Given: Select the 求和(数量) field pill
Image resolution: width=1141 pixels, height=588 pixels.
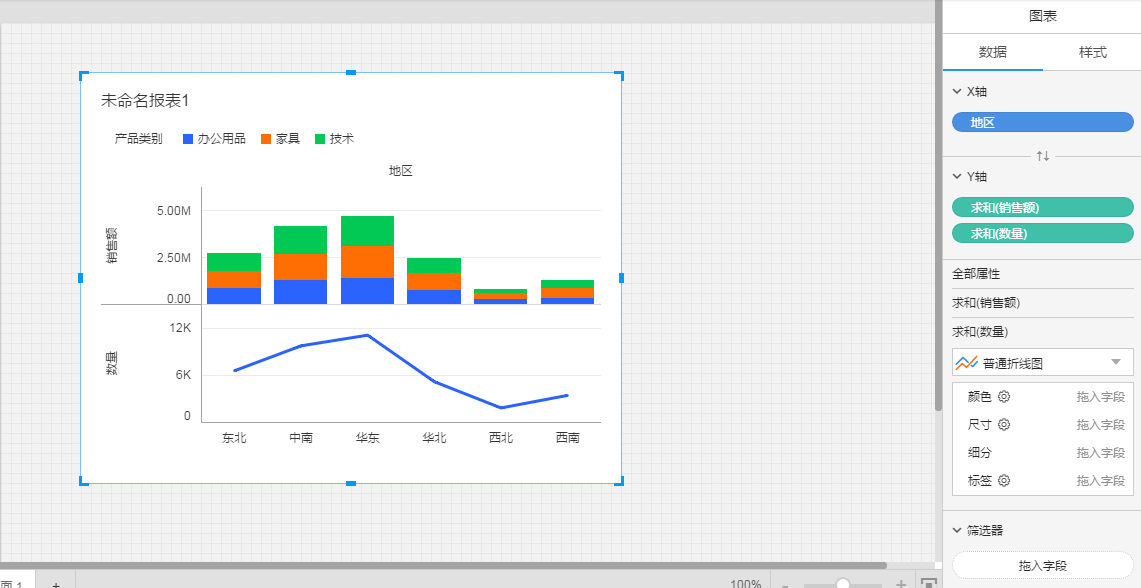Looking at the screenshot, I should click(1043, 233).
